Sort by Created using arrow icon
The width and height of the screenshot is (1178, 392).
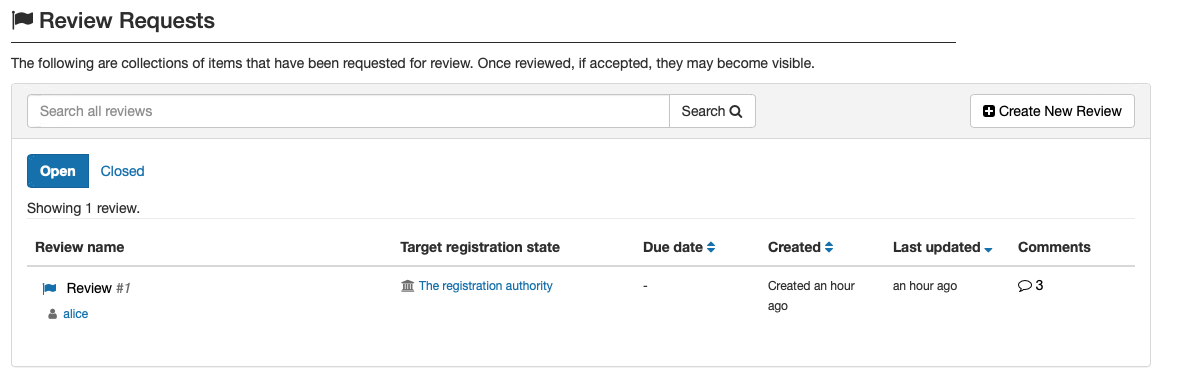click(x=829, y=247)
